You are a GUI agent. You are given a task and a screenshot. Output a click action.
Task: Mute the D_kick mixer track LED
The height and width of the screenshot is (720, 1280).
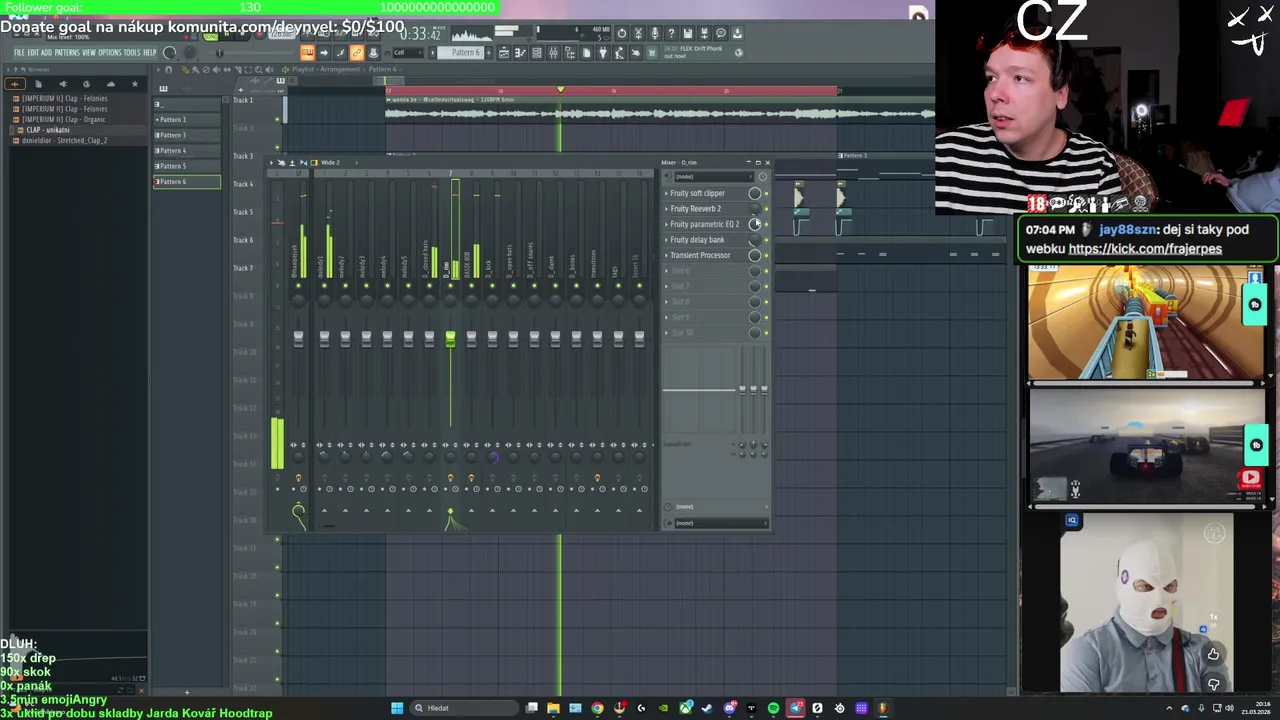[492, 285]
